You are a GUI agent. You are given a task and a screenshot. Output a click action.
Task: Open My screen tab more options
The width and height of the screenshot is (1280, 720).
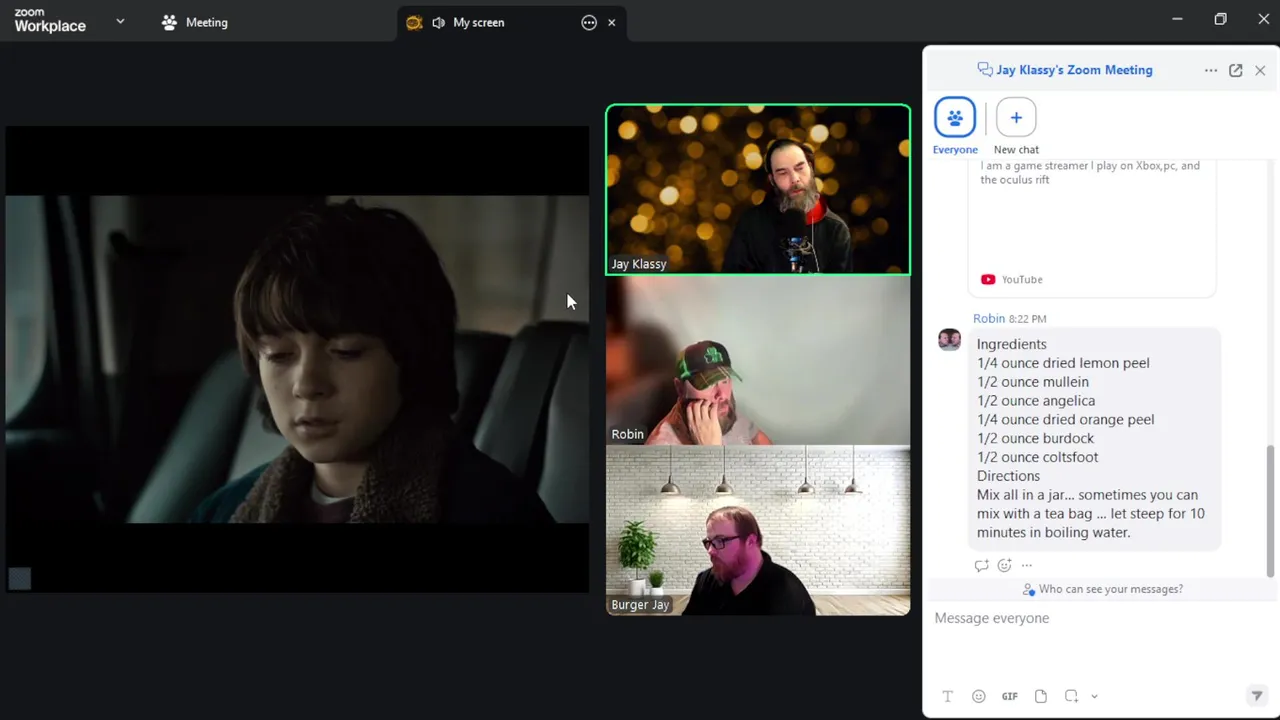point(589,22)
